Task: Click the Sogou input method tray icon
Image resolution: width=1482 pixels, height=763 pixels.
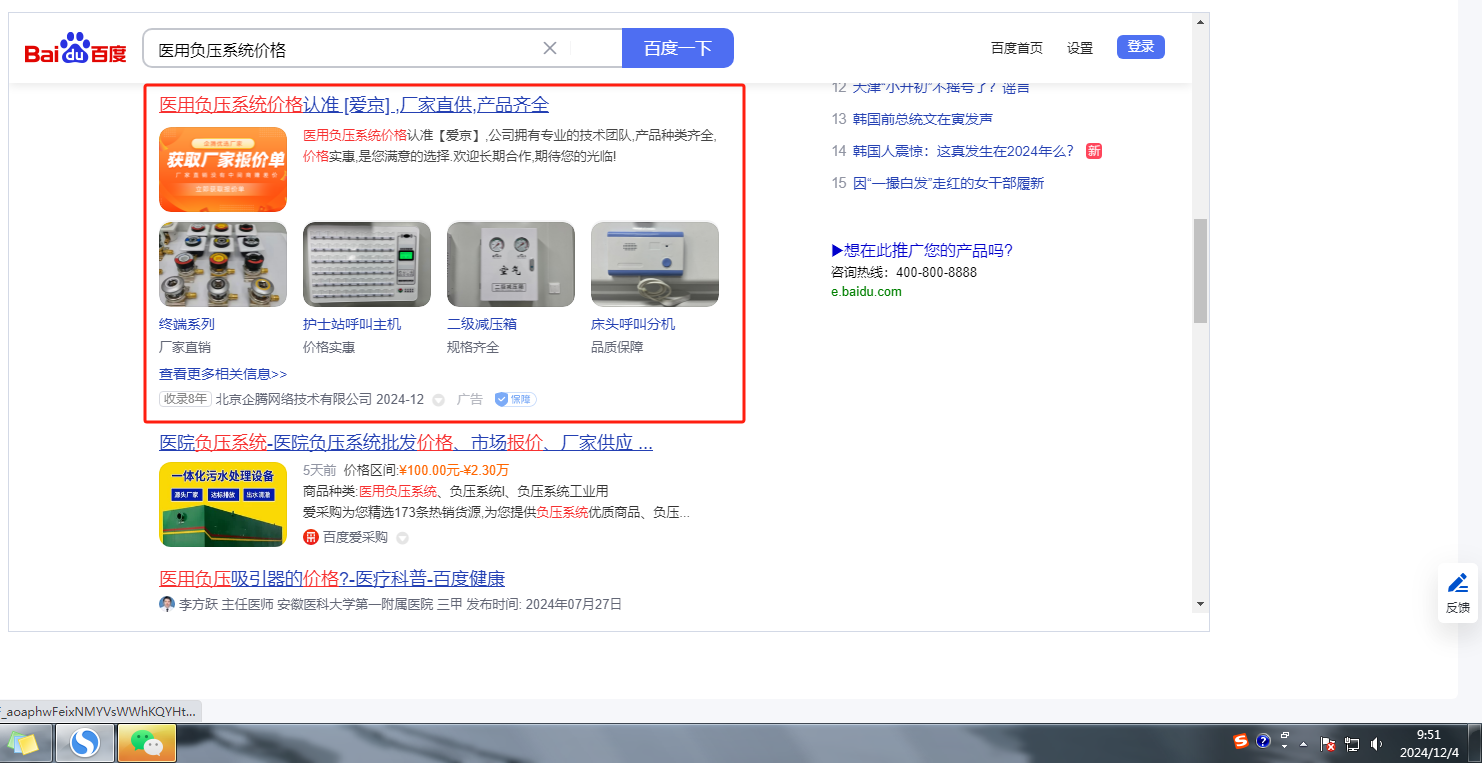Action: coord(1241,741)
